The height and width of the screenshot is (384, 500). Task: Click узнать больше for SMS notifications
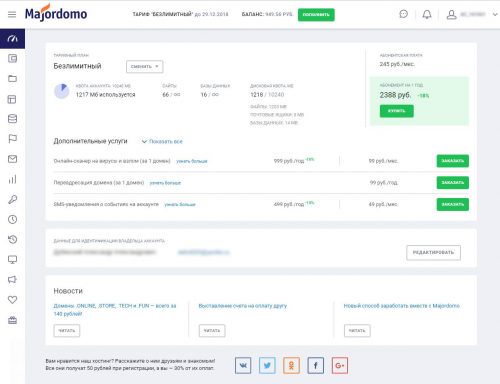tap(180, 205)
